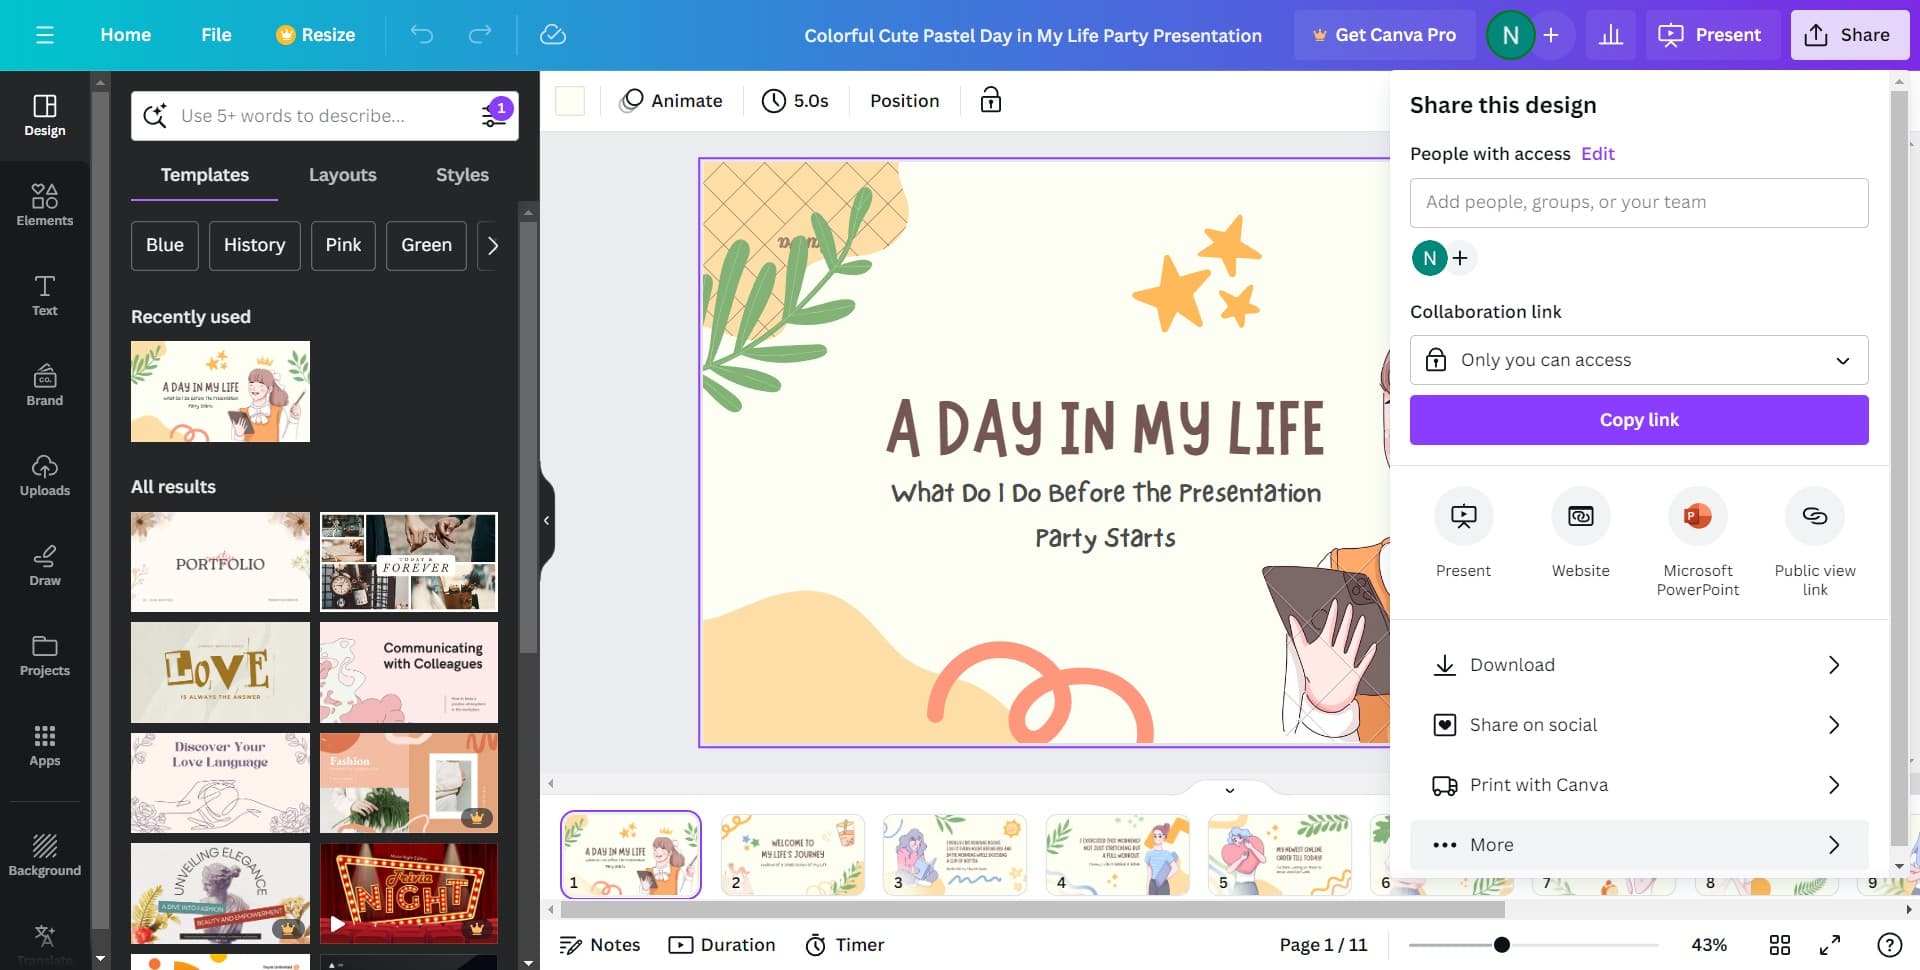The width and height of the screenshot is (1920, 970).
Task: Expand the Download options
Action: (1638, 665)
